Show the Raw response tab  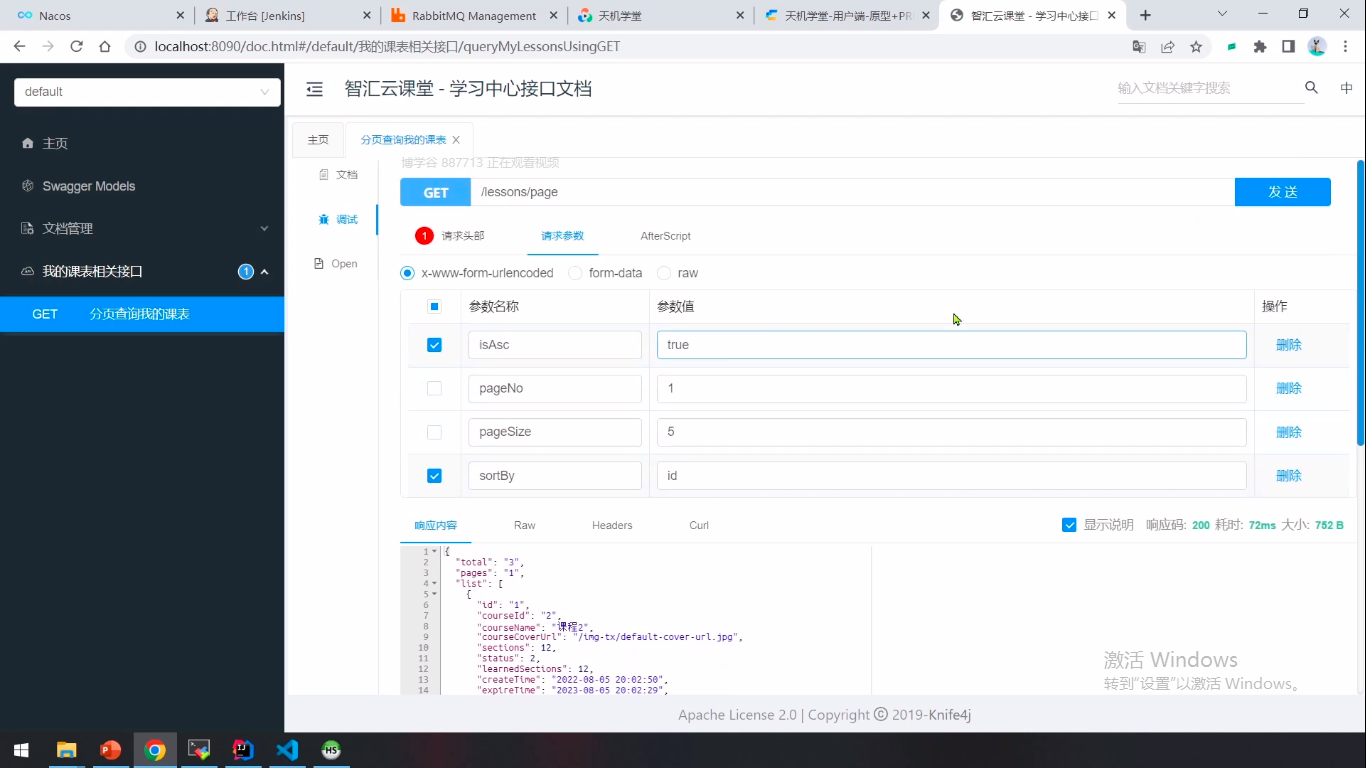click(525, 525)
